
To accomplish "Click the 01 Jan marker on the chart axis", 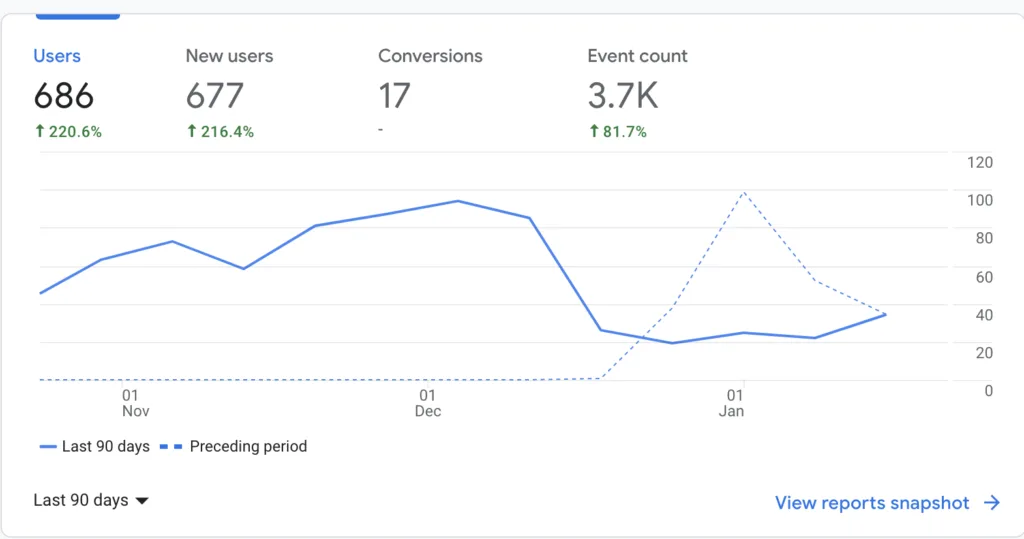I will (733, 403).
